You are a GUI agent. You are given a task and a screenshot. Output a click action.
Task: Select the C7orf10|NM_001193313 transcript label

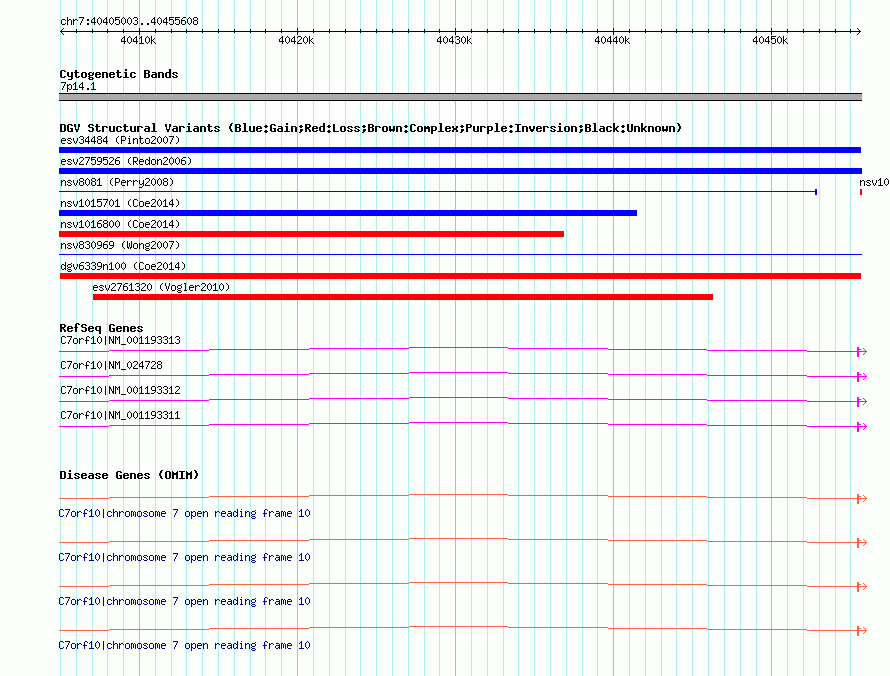120,341
